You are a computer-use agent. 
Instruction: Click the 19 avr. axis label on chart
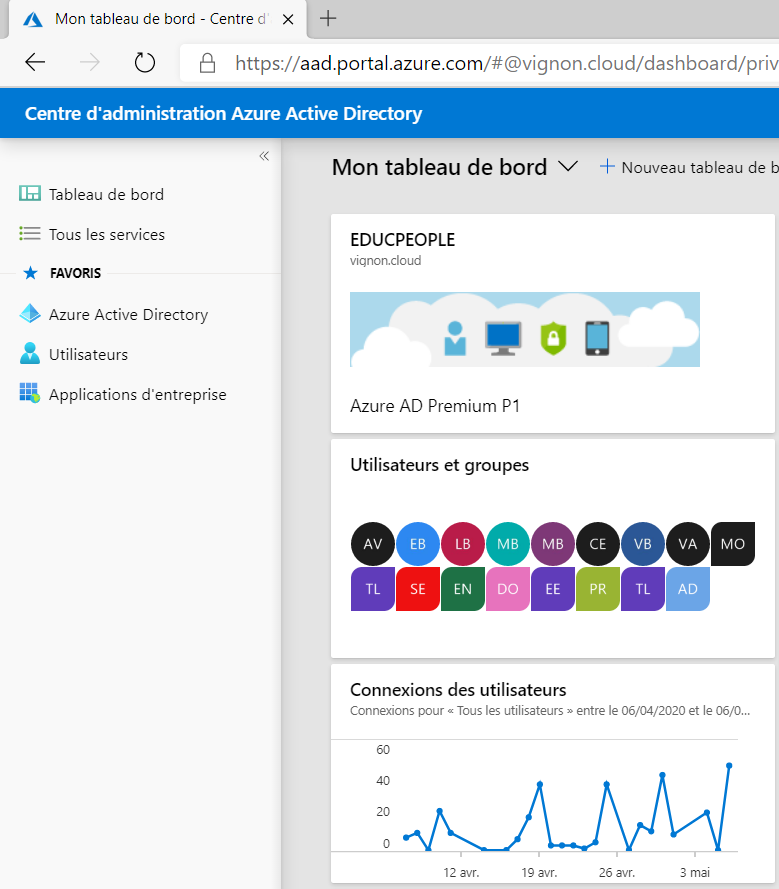click(539, 873)
